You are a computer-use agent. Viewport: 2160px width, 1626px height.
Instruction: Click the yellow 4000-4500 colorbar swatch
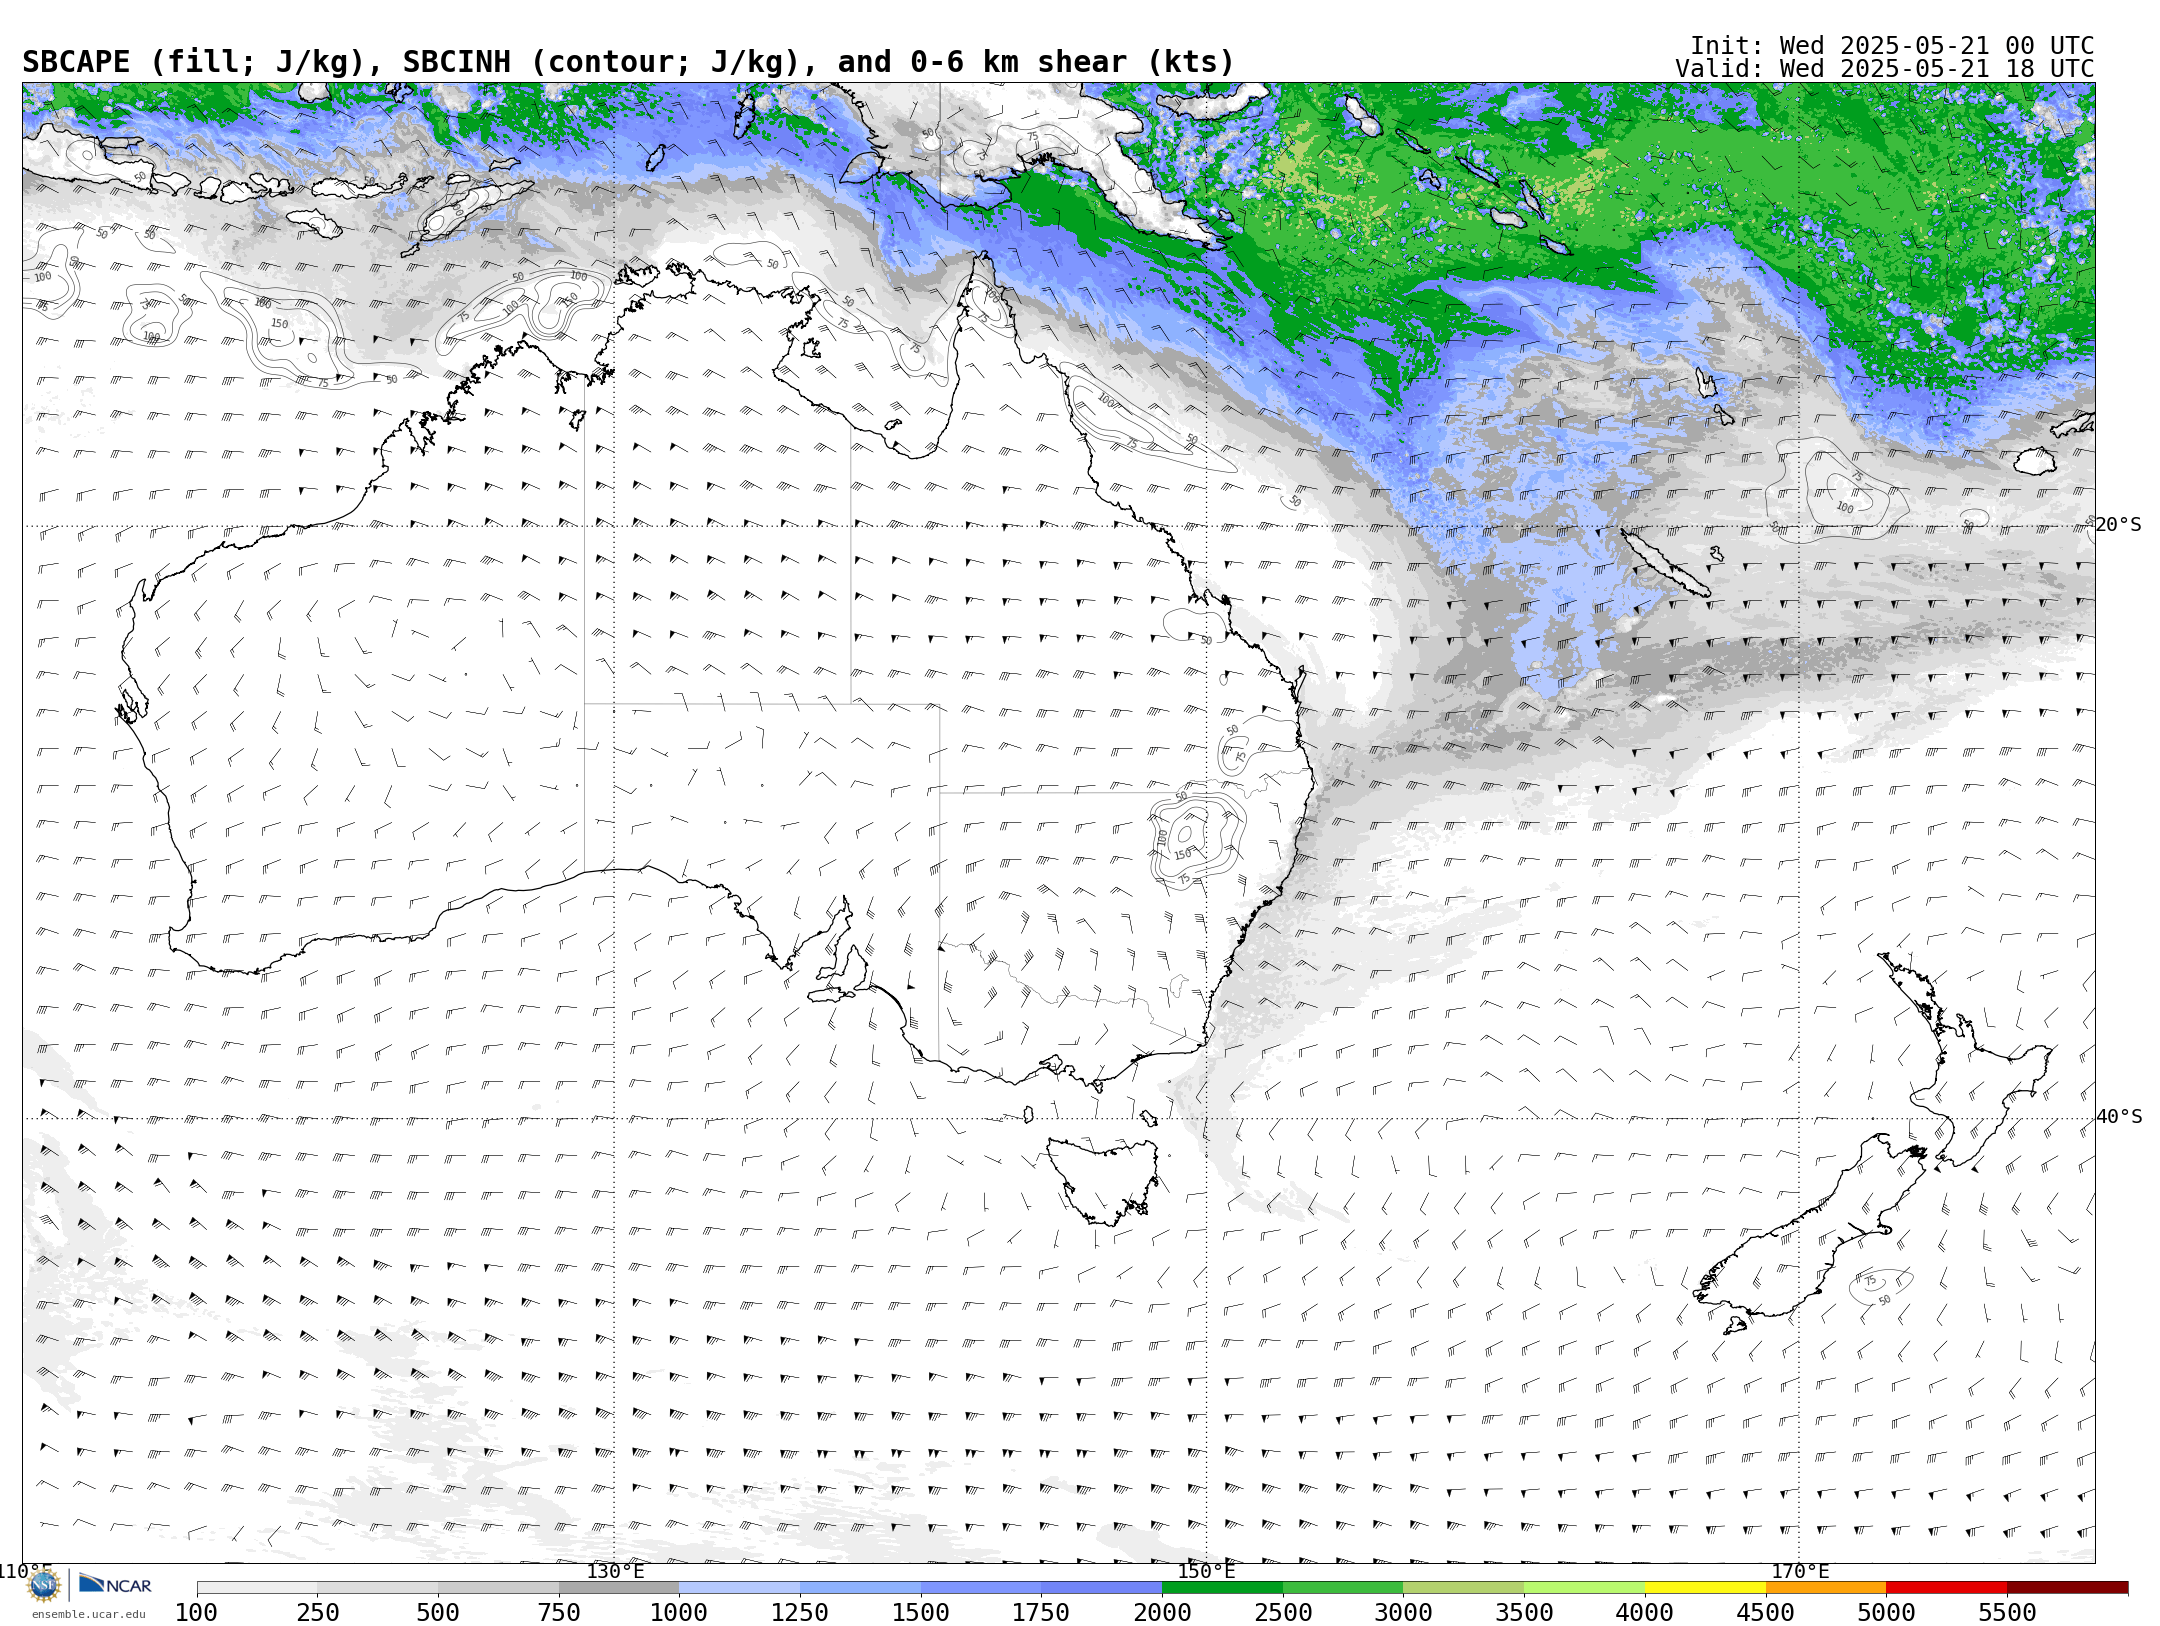pyautogui.click(x=1705, y=1588)
